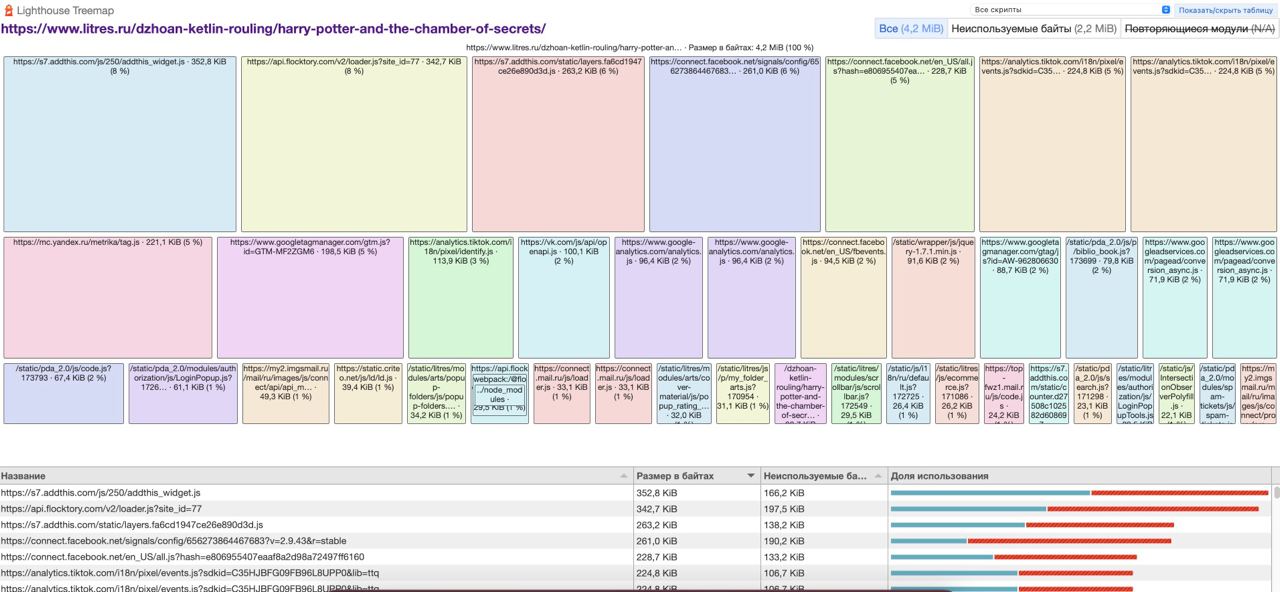Select cover-material popup_rating 32,0 KiB tile
The height and width of the screenshot is (592, 1280).
(684, 393)
